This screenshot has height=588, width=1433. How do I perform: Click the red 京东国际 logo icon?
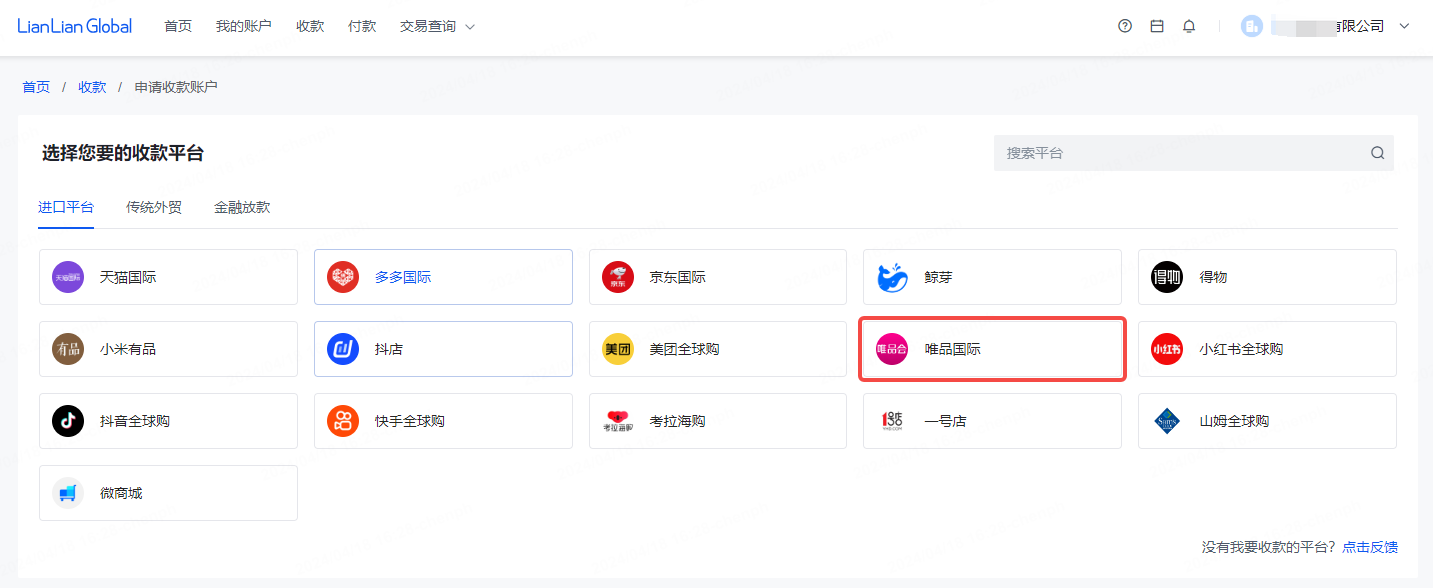[x=618, y=277]
